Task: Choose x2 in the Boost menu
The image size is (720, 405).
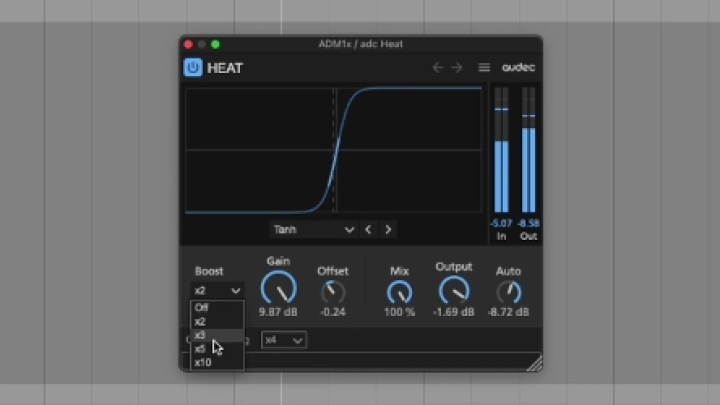Action: point(217,322)
